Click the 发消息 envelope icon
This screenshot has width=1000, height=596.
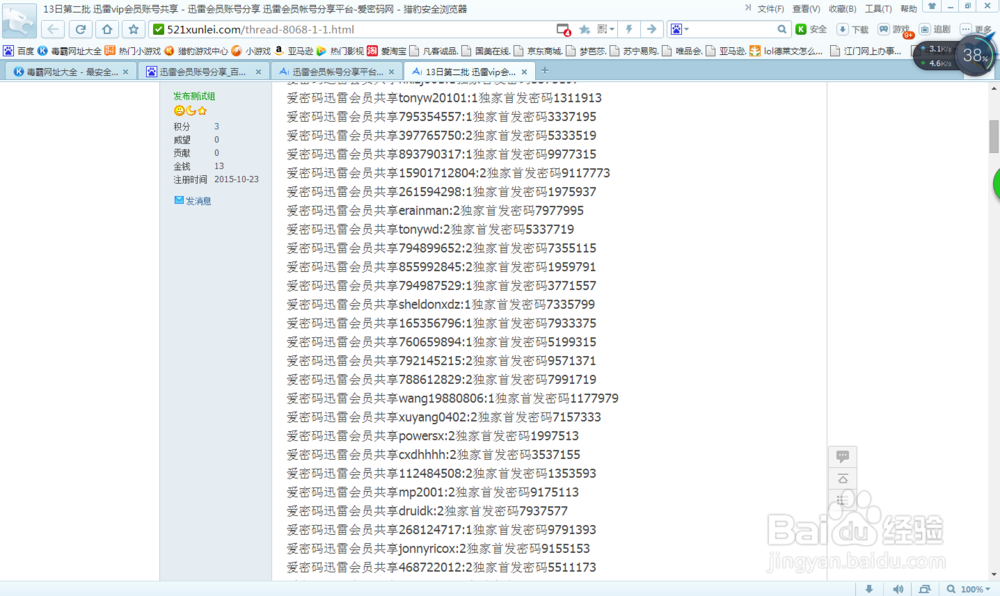(x=179, y=200)
